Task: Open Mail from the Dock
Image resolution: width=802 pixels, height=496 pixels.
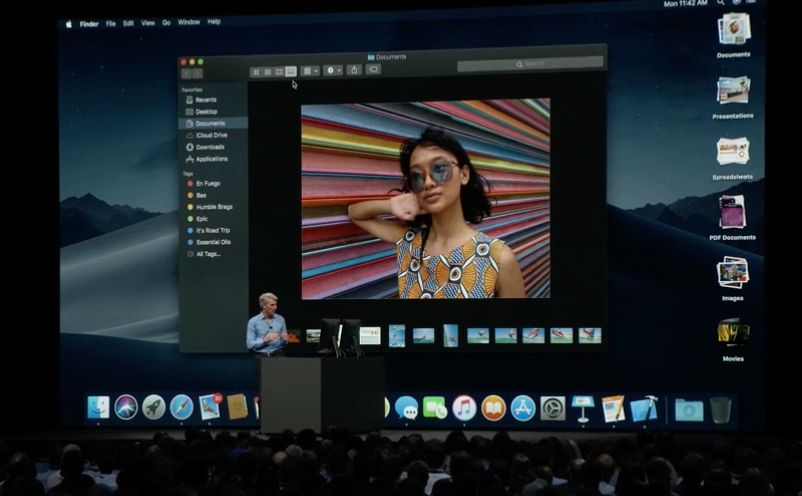Action: coord(210,407)
